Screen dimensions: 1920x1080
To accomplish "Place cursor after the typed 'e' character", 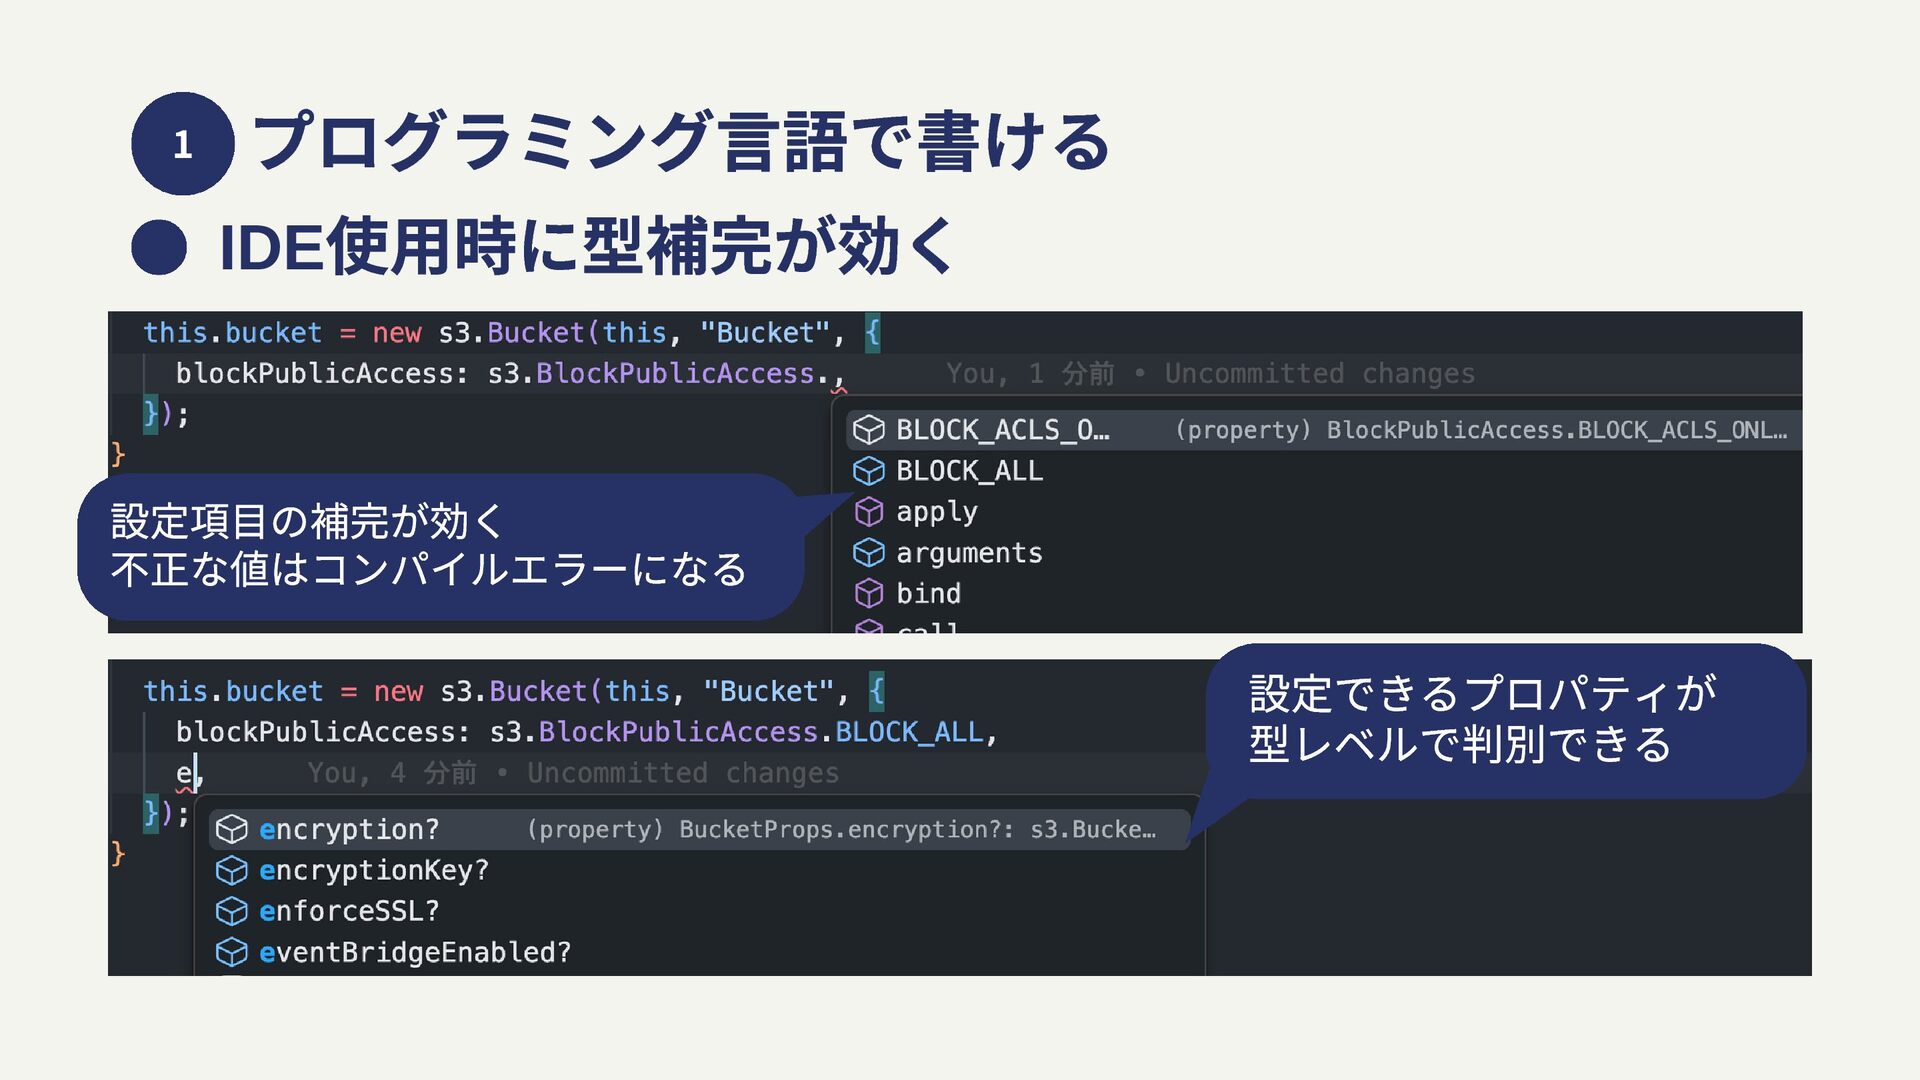I will click(195, 773).
